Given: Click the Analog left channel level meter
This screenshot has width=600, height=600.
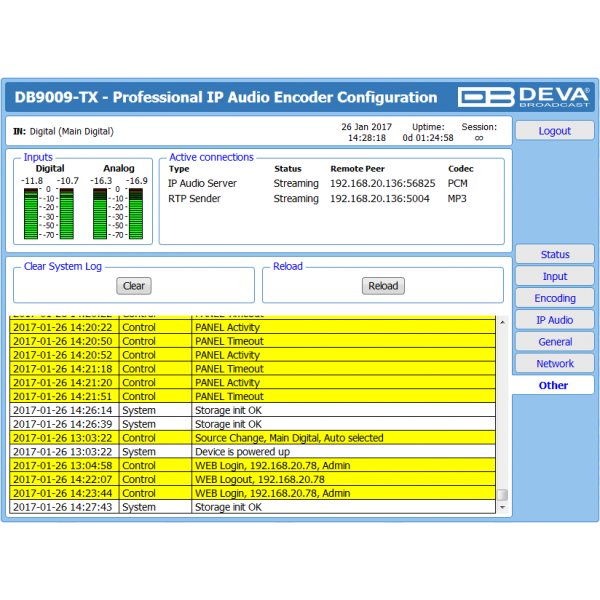Looking at the screenshot, I should point(100,214).
